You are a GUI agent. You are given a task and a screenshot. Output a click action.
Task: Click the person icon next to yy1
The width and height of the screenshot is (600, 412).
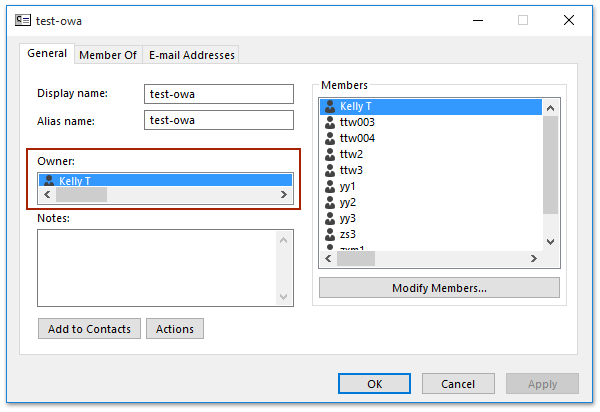[330, 187]
